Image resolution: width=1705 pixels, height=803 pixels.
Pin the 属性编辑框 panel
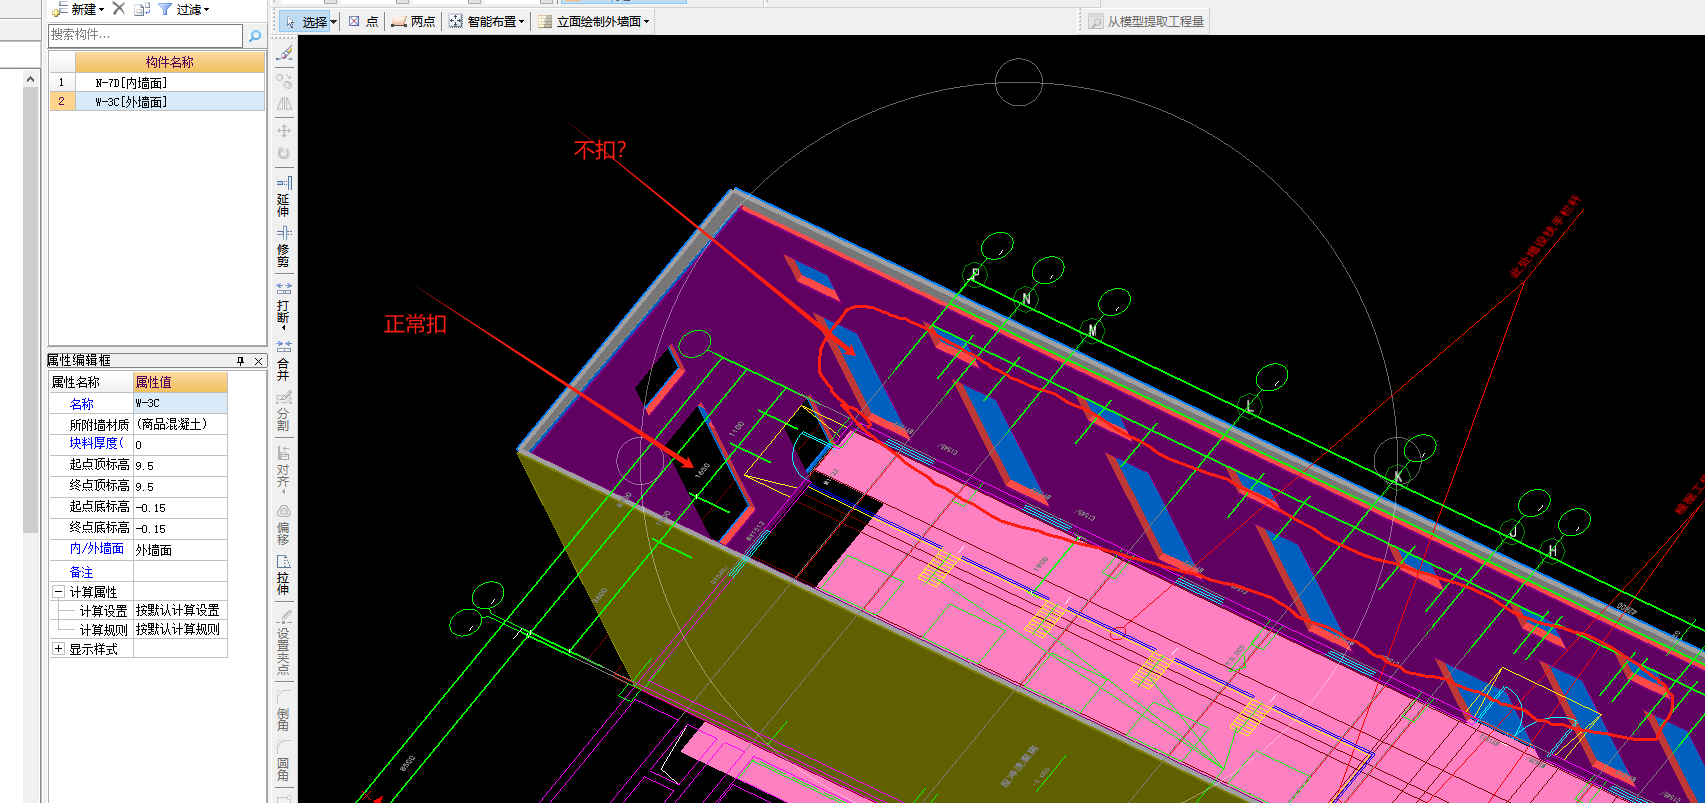(241, 361)
